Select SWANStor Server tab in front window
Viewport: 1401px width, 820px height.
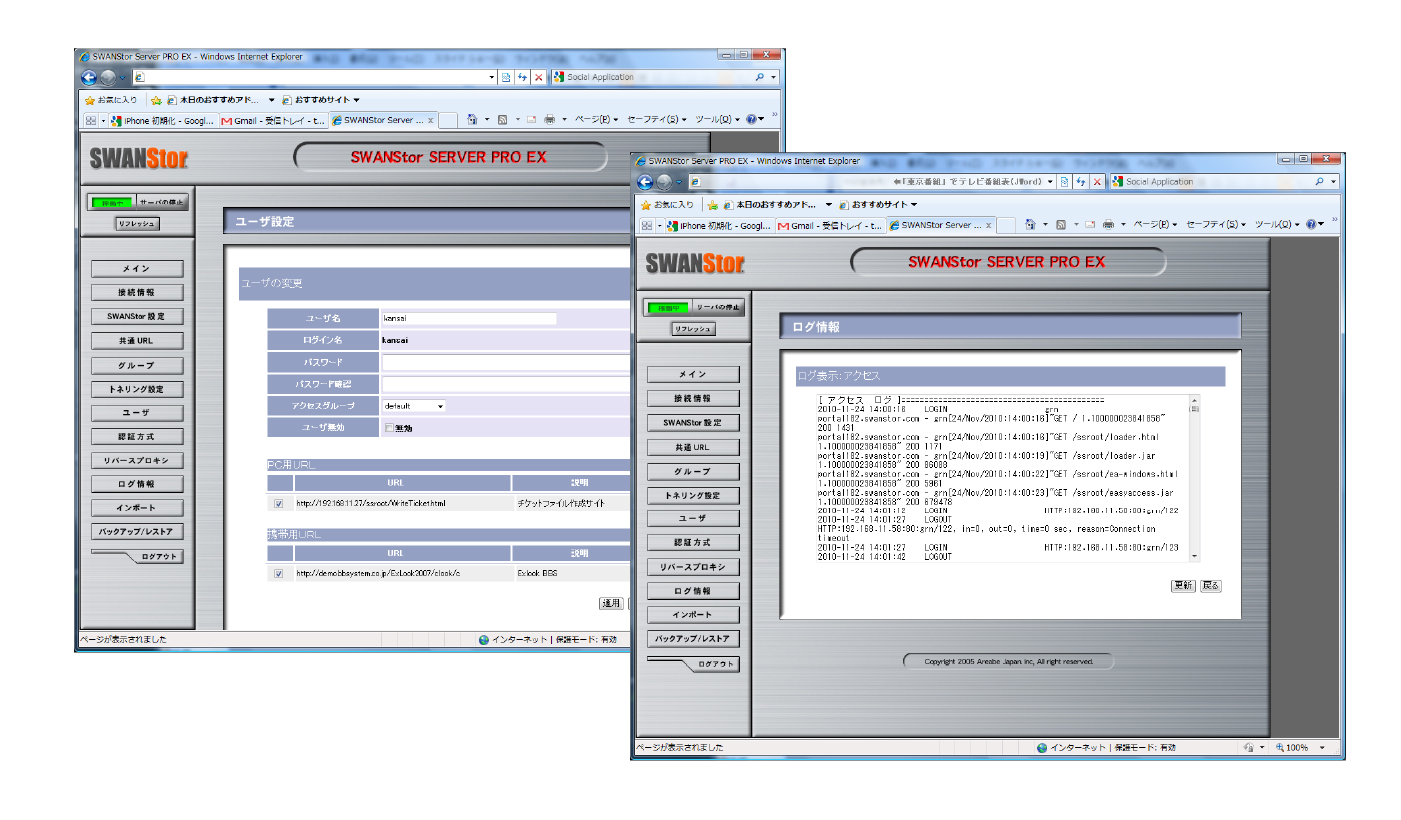[941, 225]
